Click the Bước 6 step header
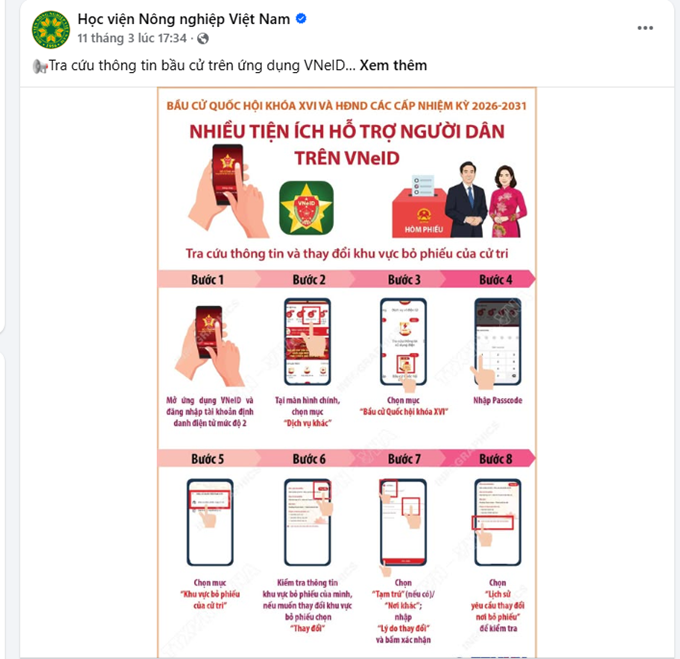 click(309, 459)
